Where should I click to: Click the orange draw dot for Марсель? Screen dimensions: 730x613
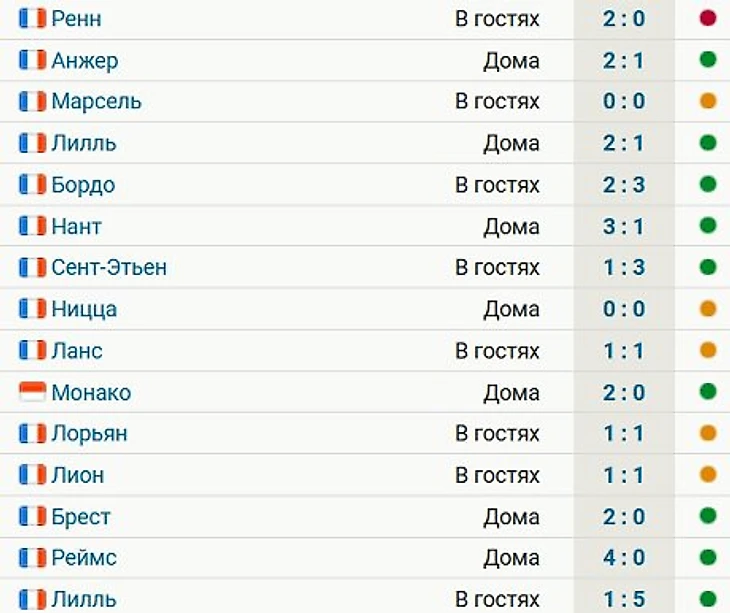point(708,101)
